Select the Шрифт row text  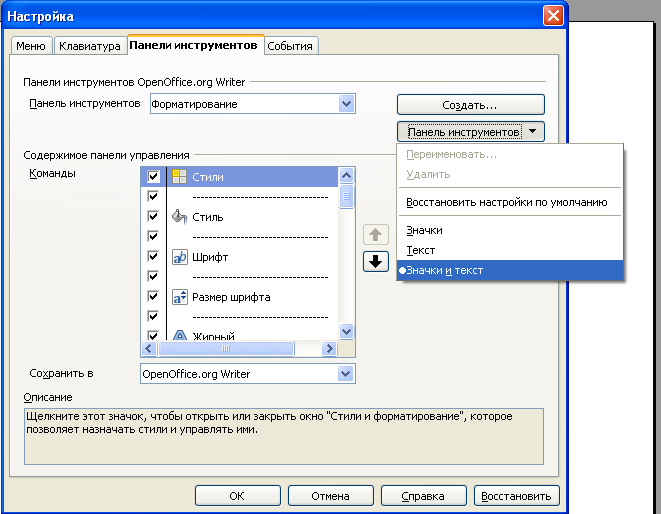tap(210, 257)
